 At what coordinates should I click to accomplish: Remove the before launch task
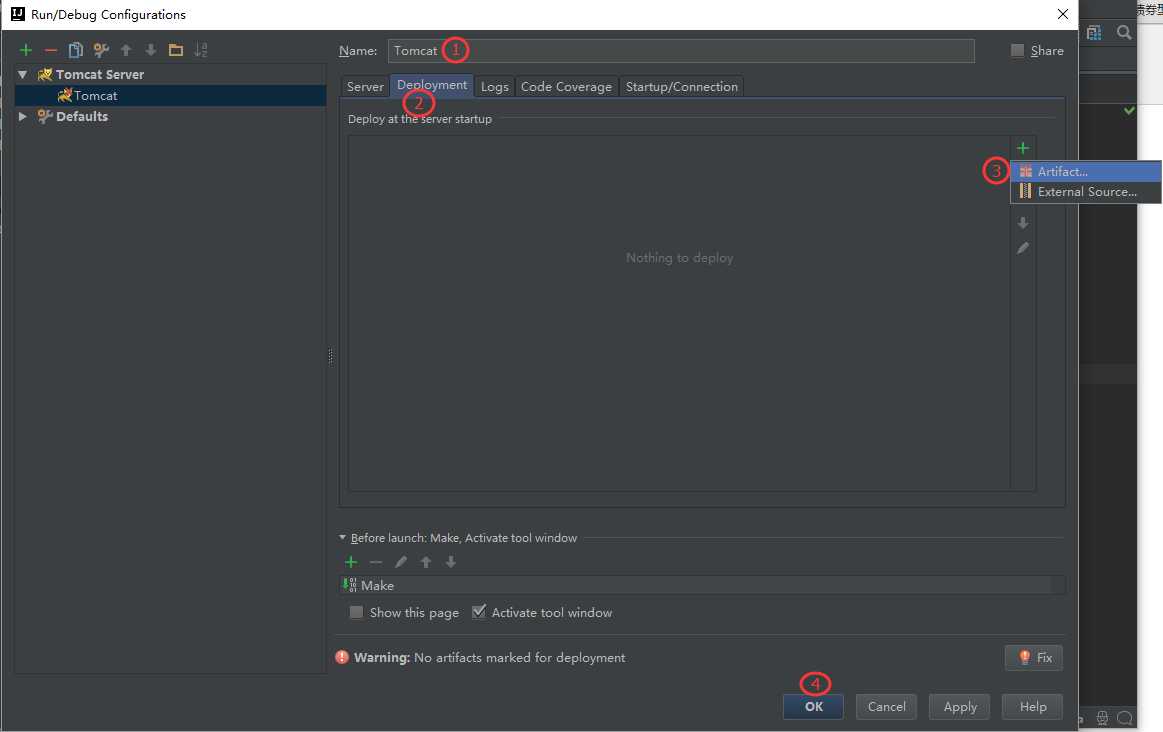[376, 562]
